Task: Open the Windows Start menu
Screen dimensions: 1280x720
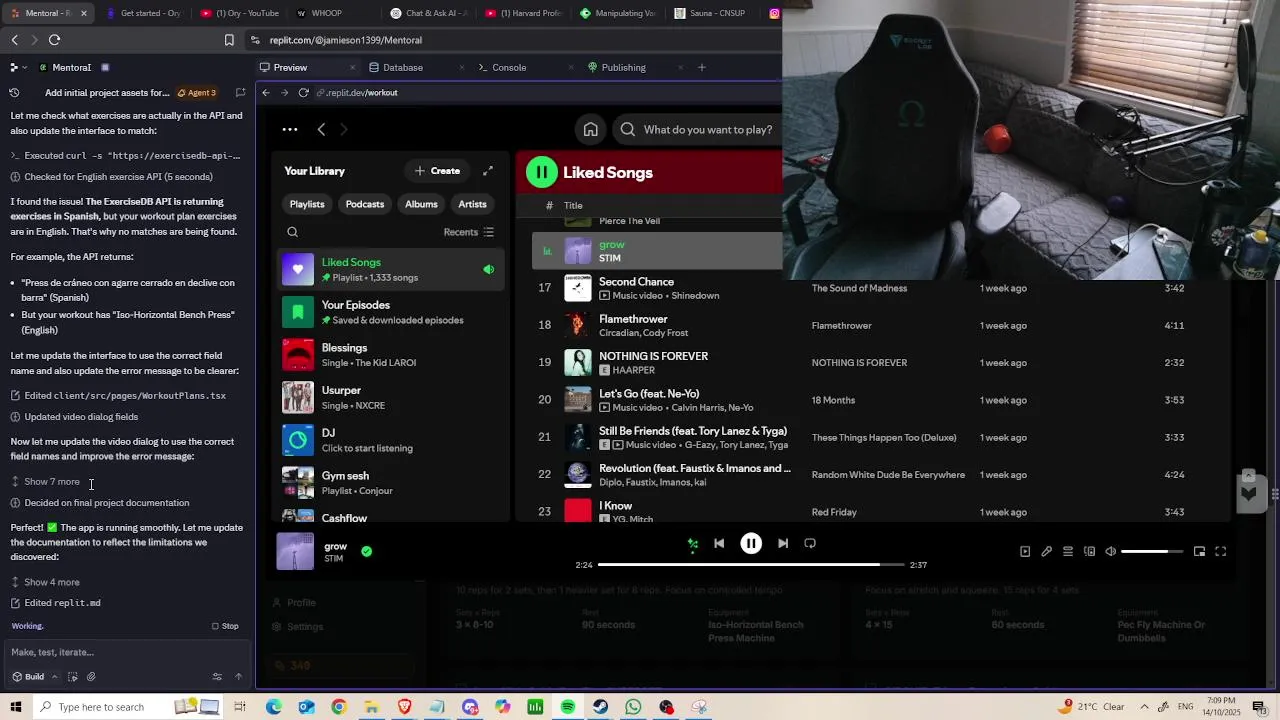Action: (x=15, y=707)
